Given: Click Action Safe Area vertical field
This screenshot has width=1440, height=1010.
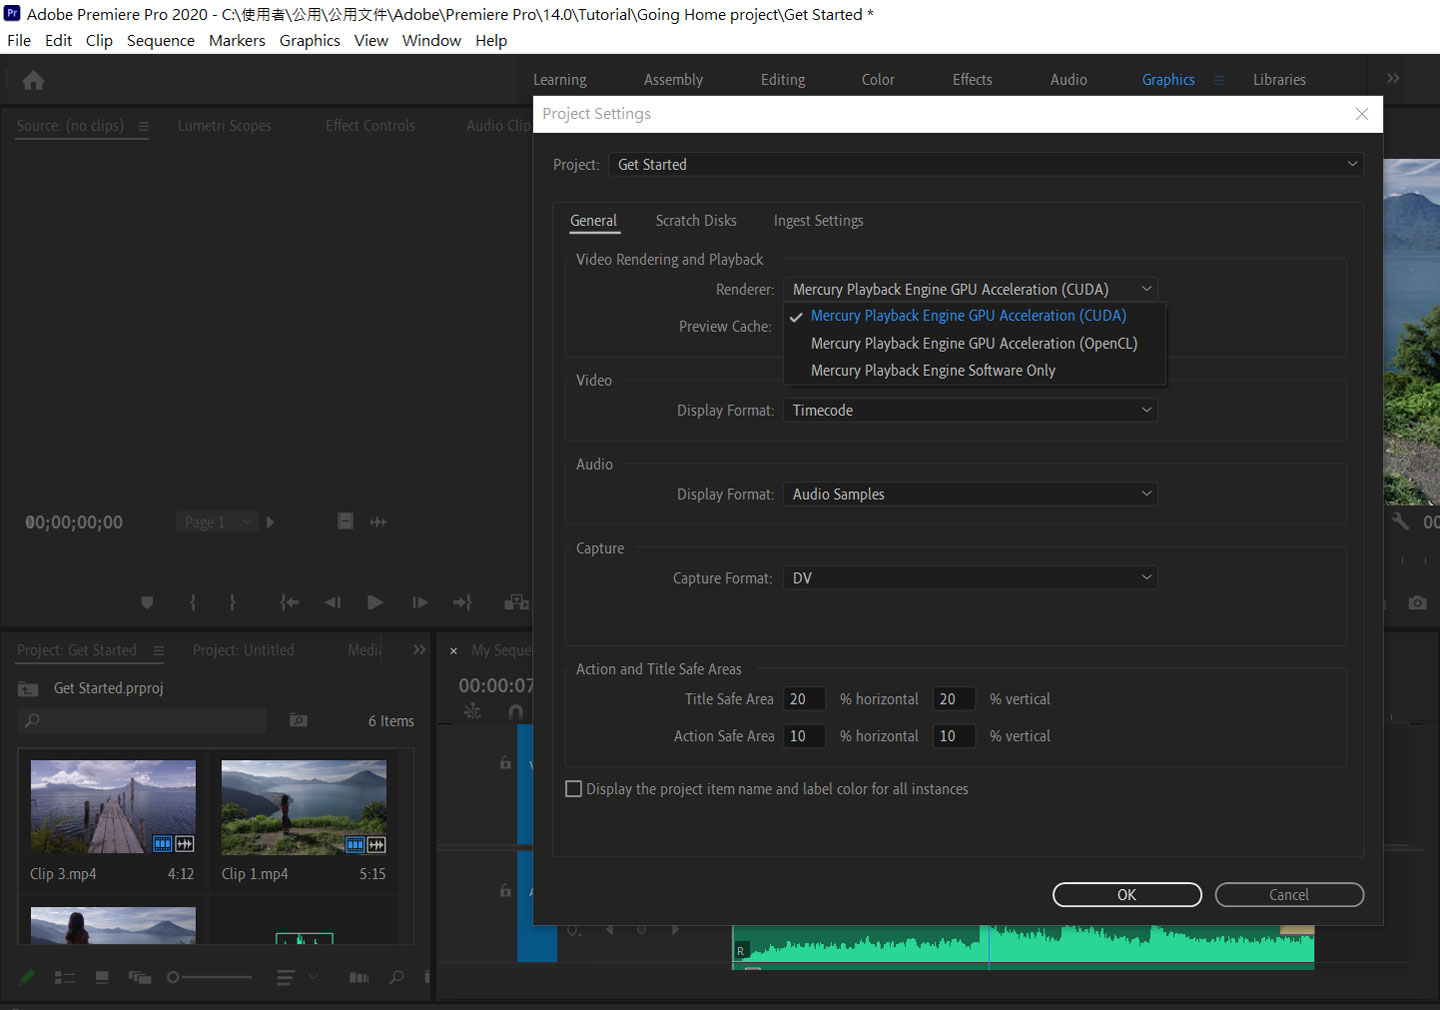Looking at the screenshot, I should 954,736.
